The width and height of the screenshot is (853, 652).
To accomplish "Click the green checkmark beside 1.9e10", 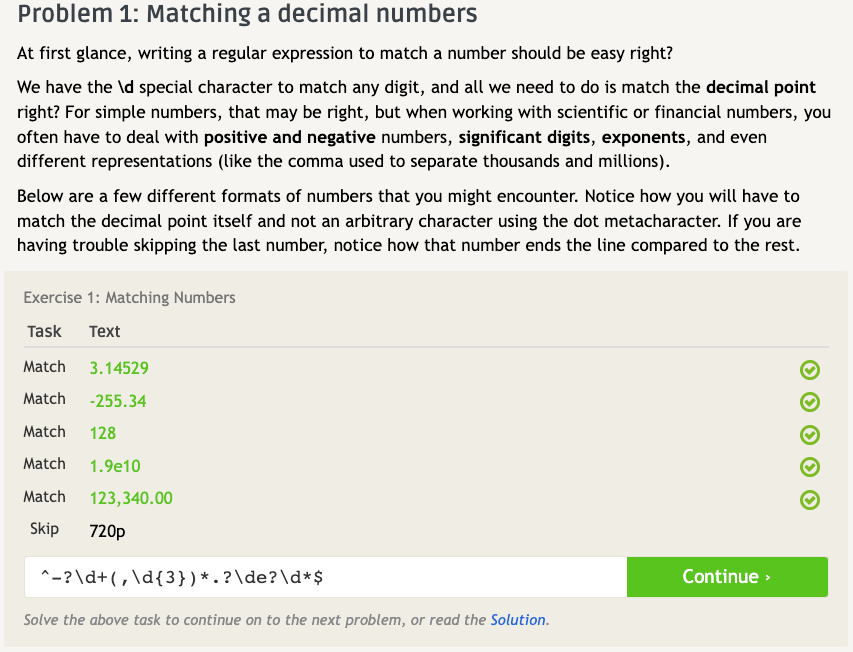I will click(810, 467).
